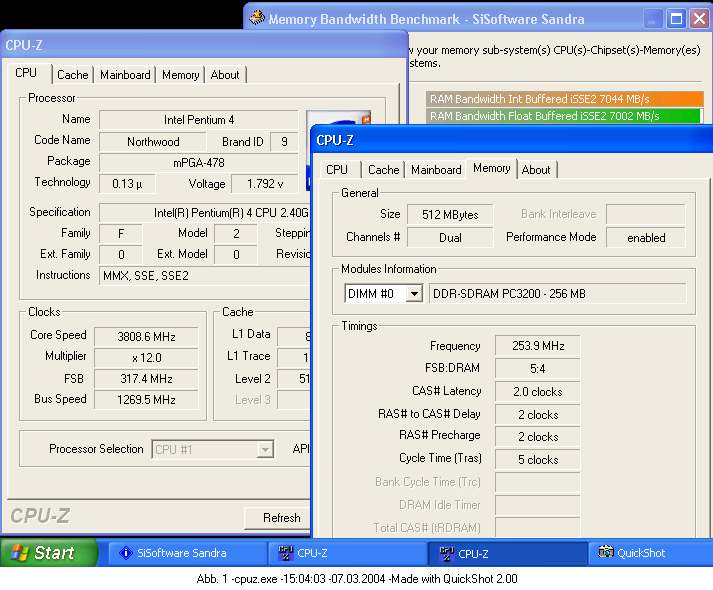The image size is (713, 590).
Task: Click the FSB:DRAM 5:4 ratio value
Action: [537, 369]
